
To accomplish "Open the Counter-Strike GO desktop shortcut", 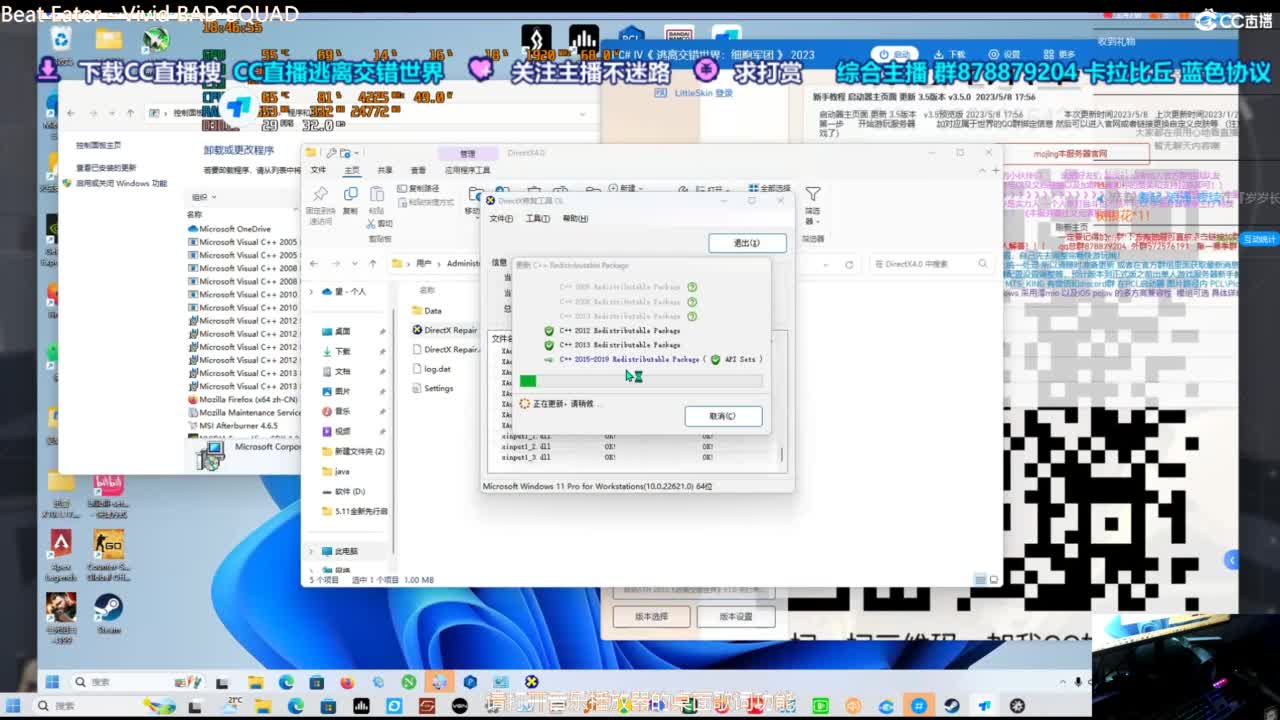I will coord(108,555).
